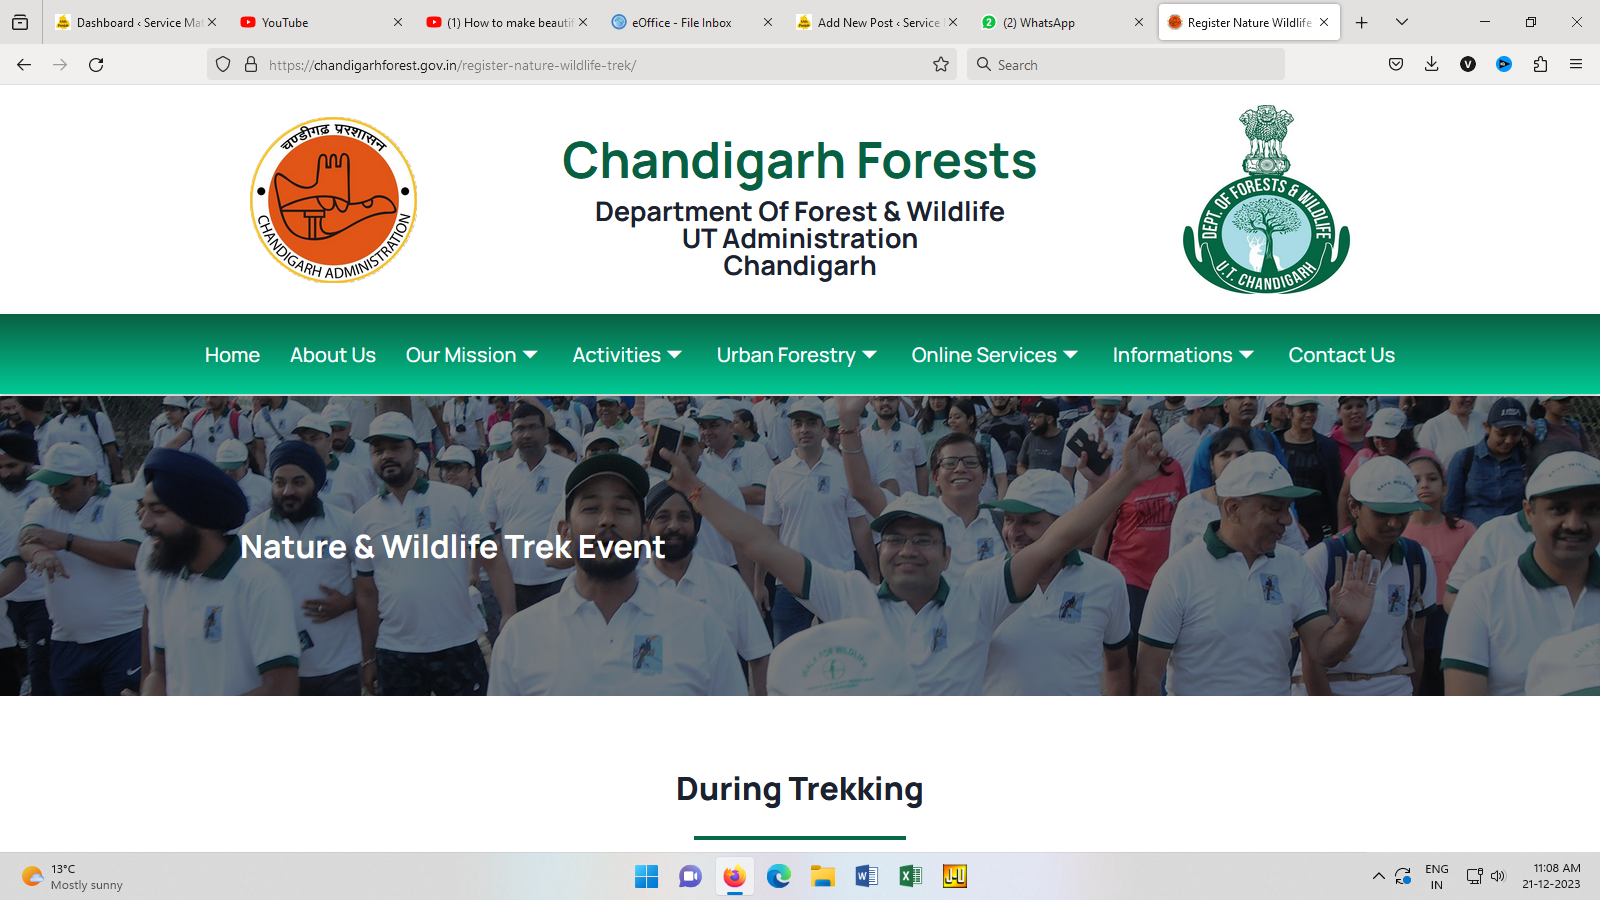Open the Urban Forestry dropdown
The height and width of the screenshot is (900, 1600).
797,355
